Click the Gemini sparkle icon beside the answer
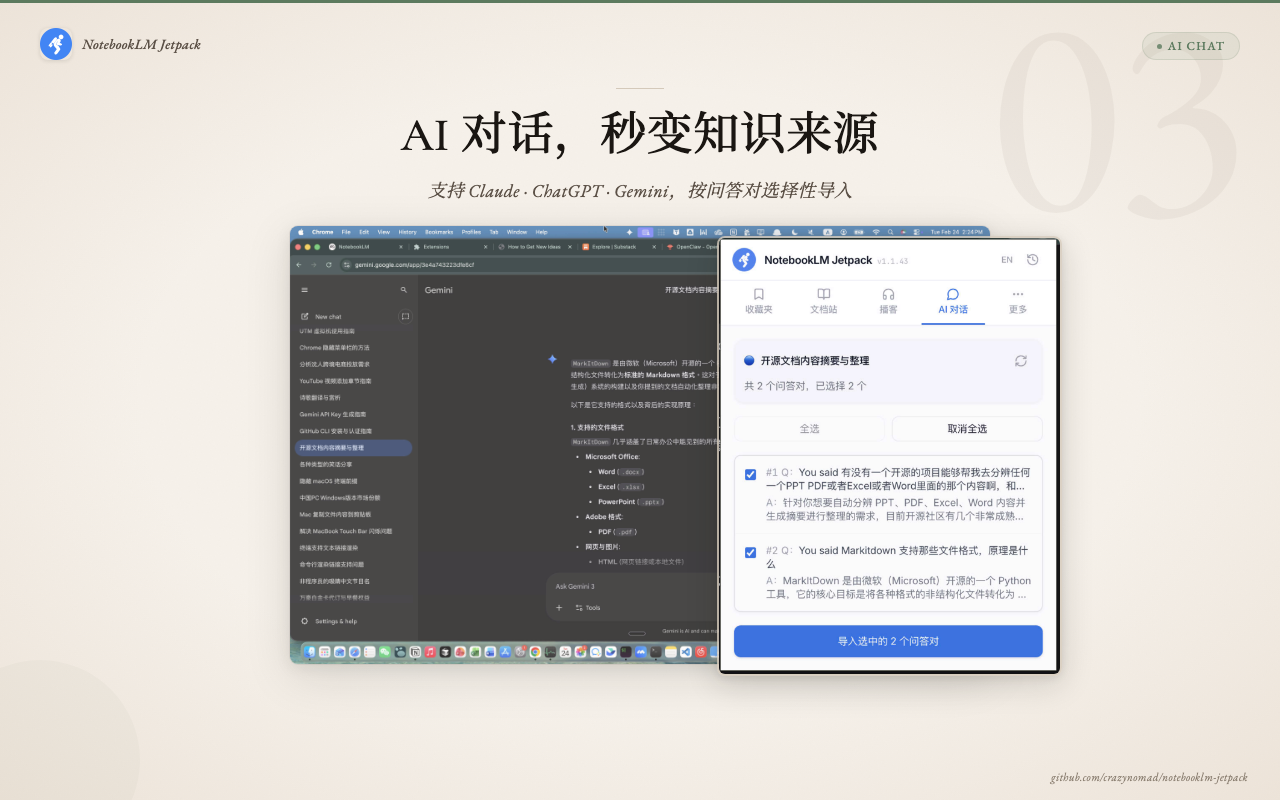This screenshot has width=1280, height=800. tap(552, 359)
